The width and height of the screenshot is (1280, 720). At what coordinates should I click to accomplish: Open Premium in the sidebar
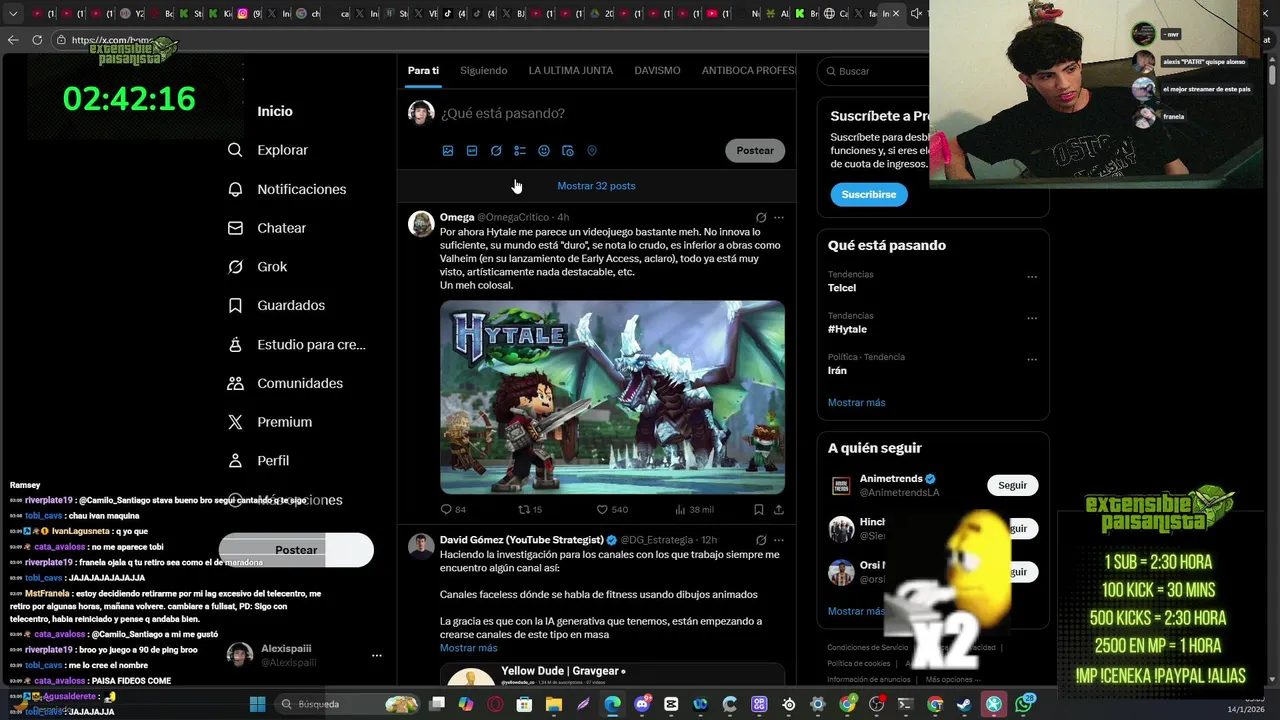coord(270,422)
